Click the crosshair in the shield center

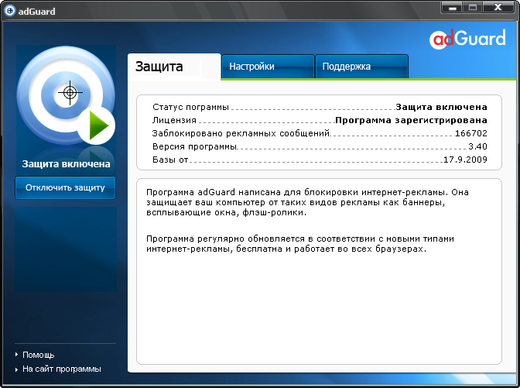[x=70, y=93]
